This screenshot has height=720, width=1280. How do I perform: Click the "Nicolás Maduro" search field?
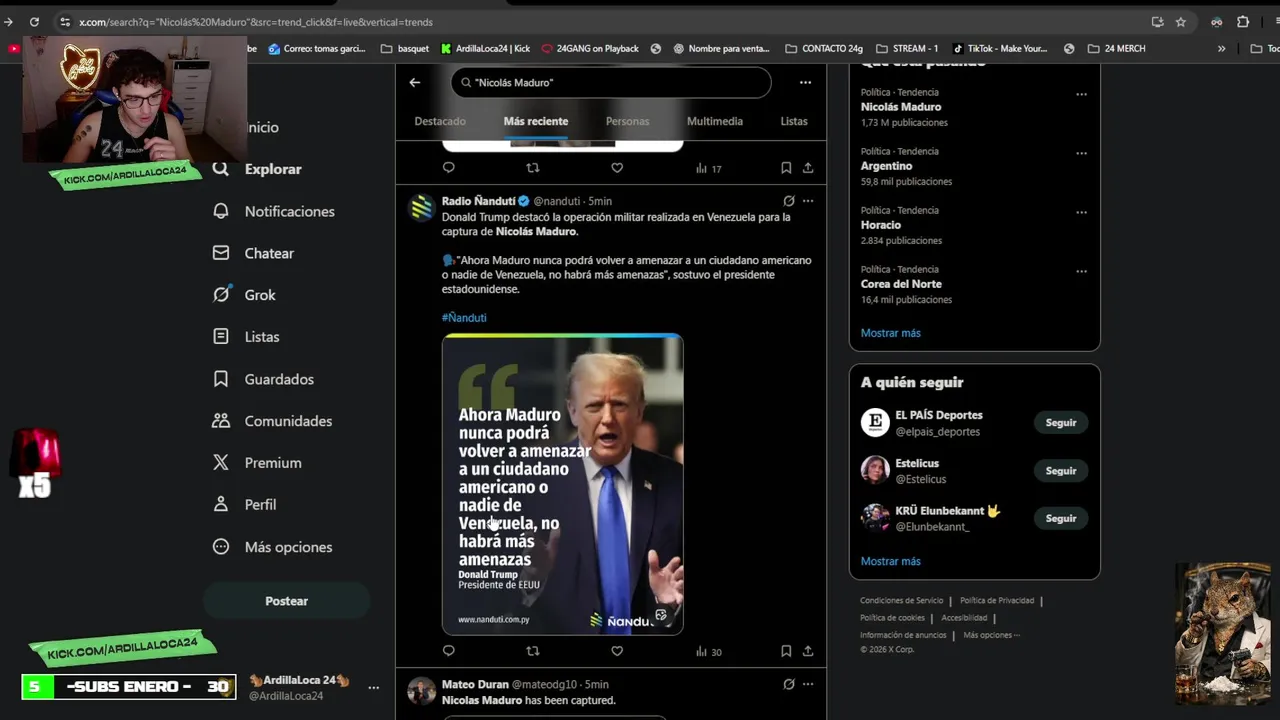point(611,82)
